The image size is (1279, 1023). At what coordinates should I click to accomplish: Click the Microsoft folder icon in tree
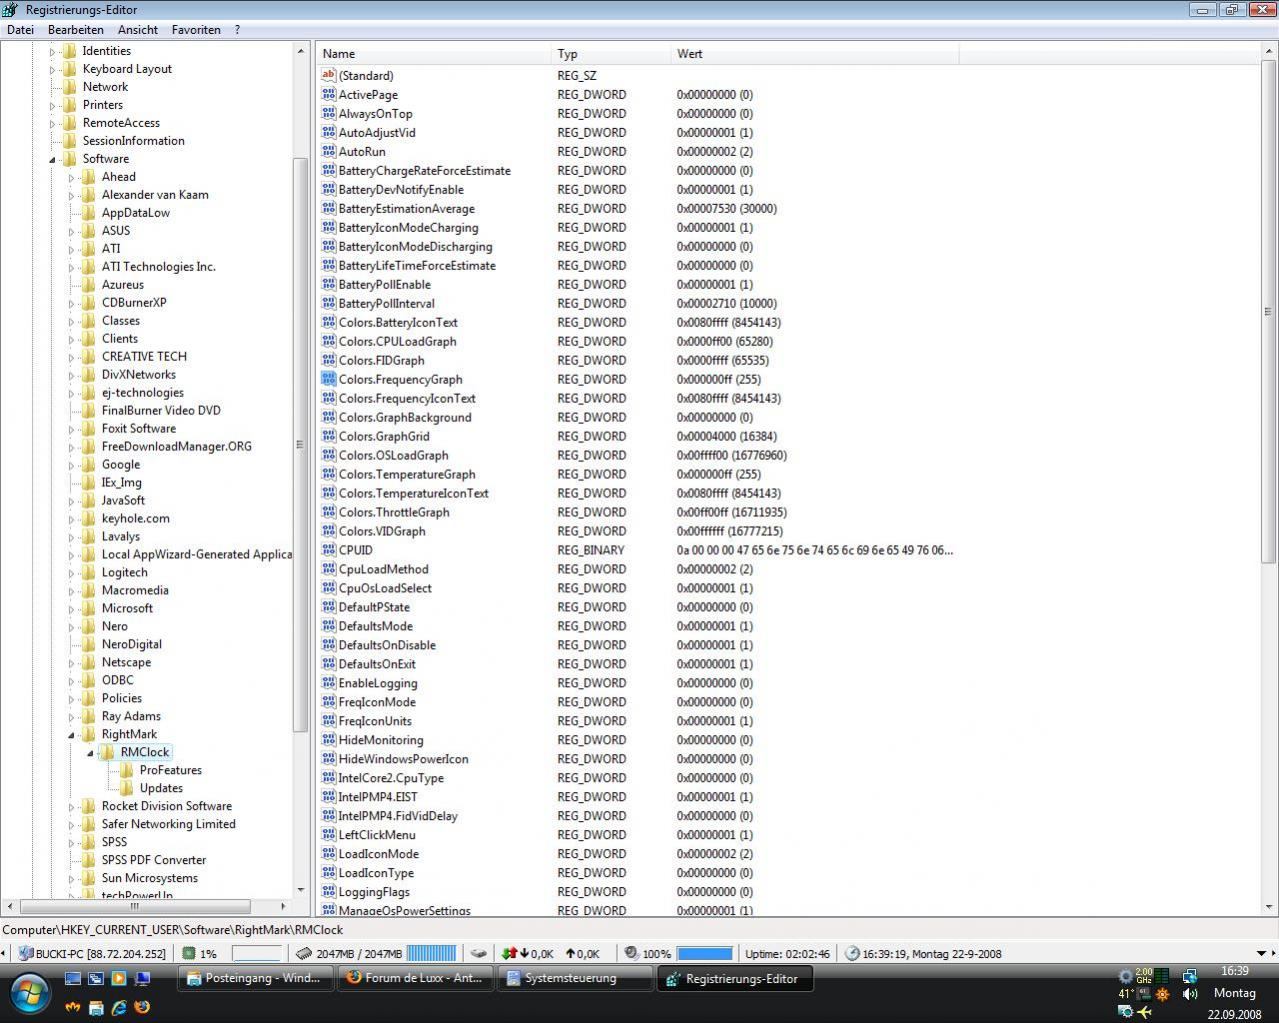tap(89, 608)
